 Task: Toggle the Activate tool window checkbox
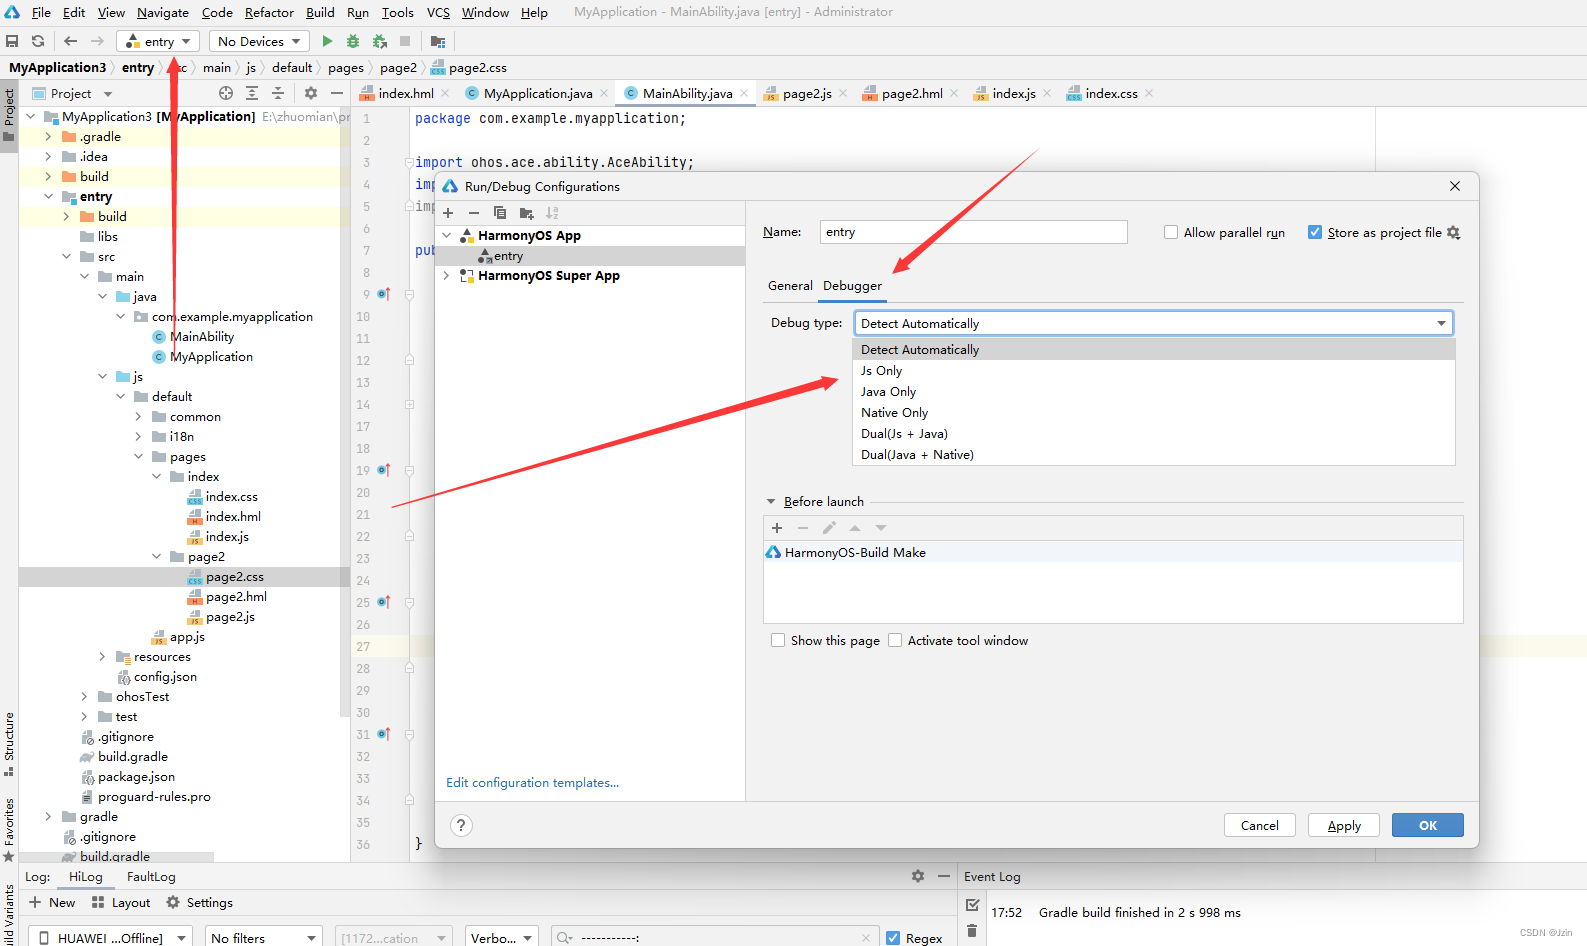click(895, 640)
